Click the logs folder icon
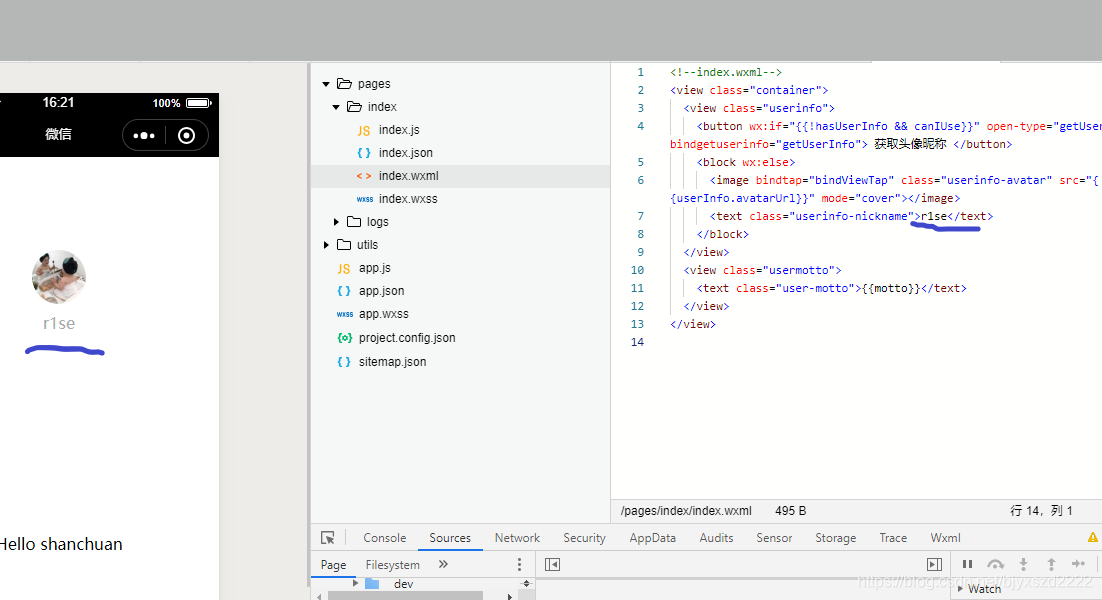The width and height of the screenshot is (1102, 600). click(x=354, y=221)
